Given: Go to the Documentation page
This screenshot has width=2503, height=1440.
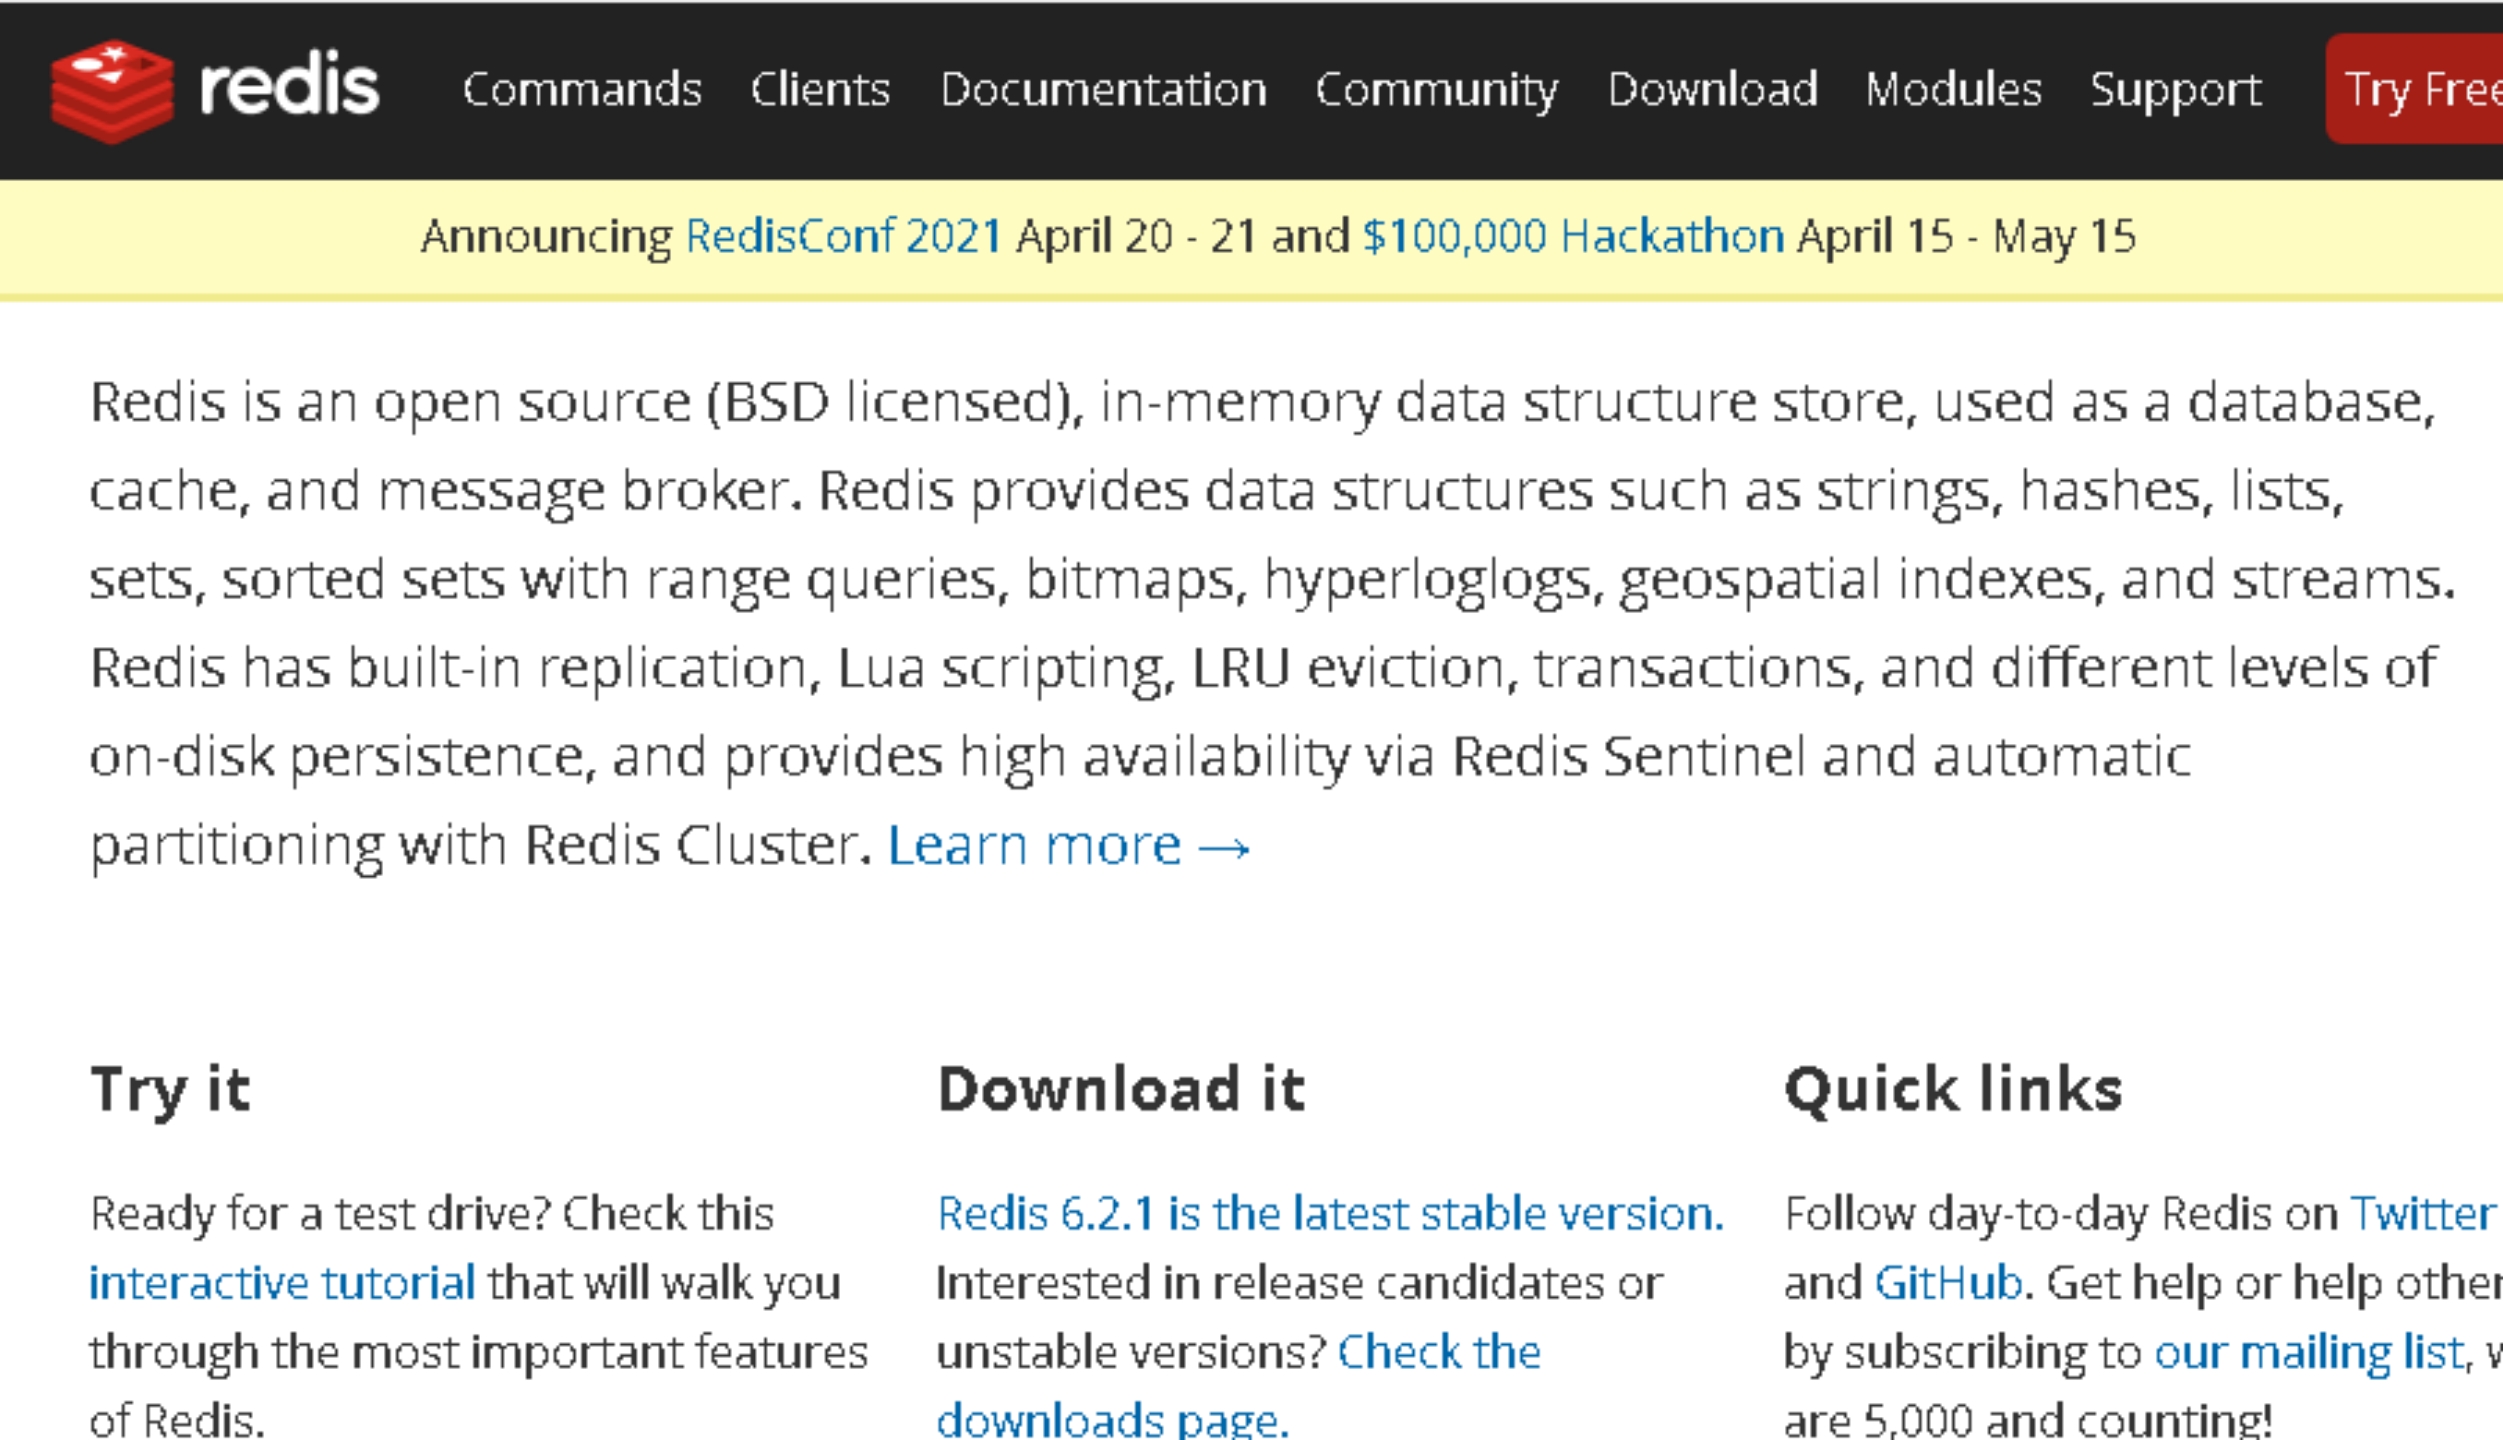Looking at the screenshot, I should (1103, 89).
